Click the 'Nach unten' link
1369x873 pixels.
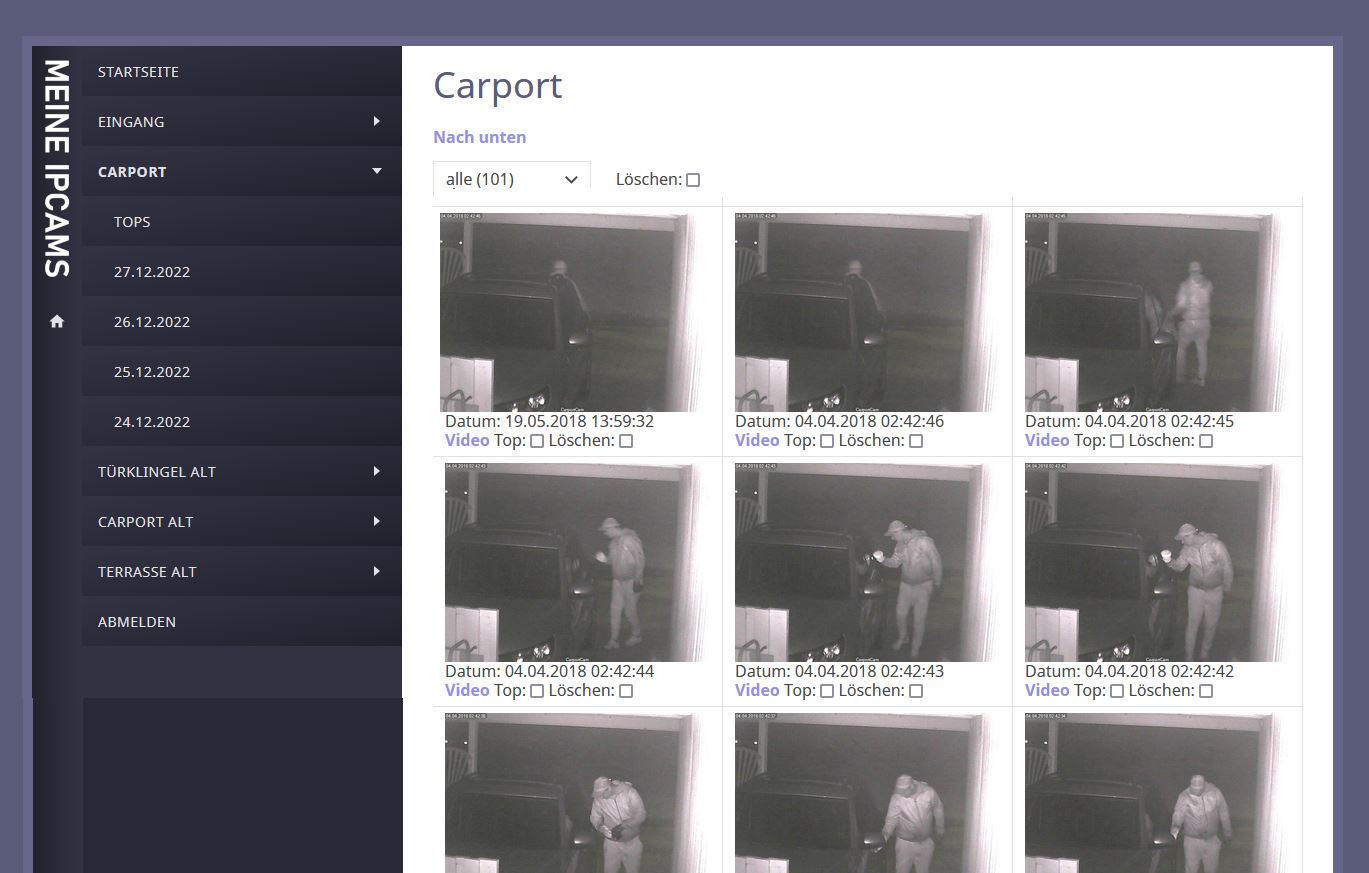tap(479, 137)
